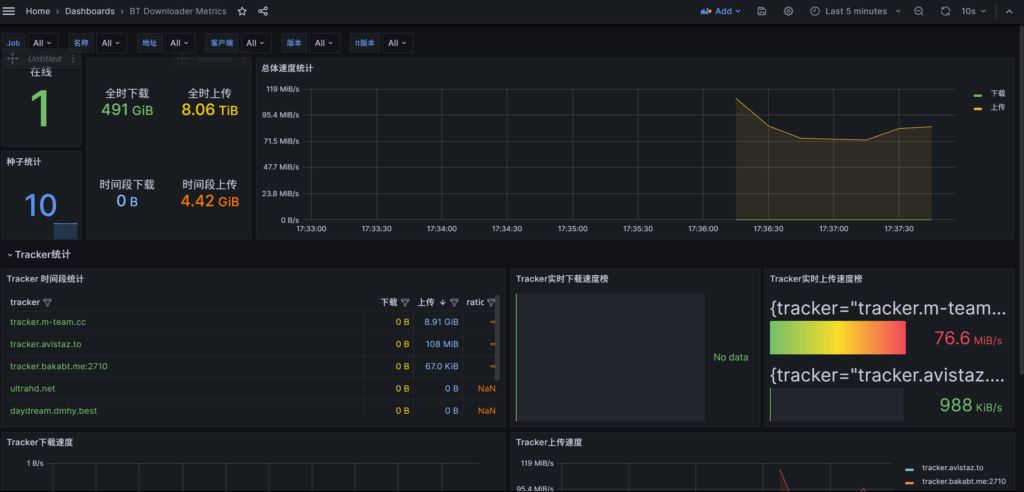Viewport: 1024px width, 492px height.
Task: Open the three-dot menu of the 在线 panel
Action: pyautogui.click(x=73, y=59)
